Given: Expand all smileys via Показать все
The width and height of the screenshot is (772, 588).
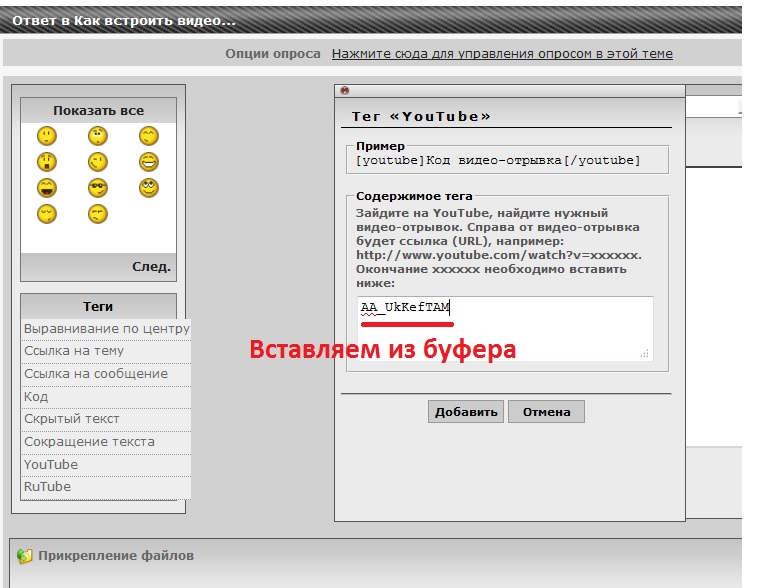Looking at the screenshot, I should click(98, 111).
